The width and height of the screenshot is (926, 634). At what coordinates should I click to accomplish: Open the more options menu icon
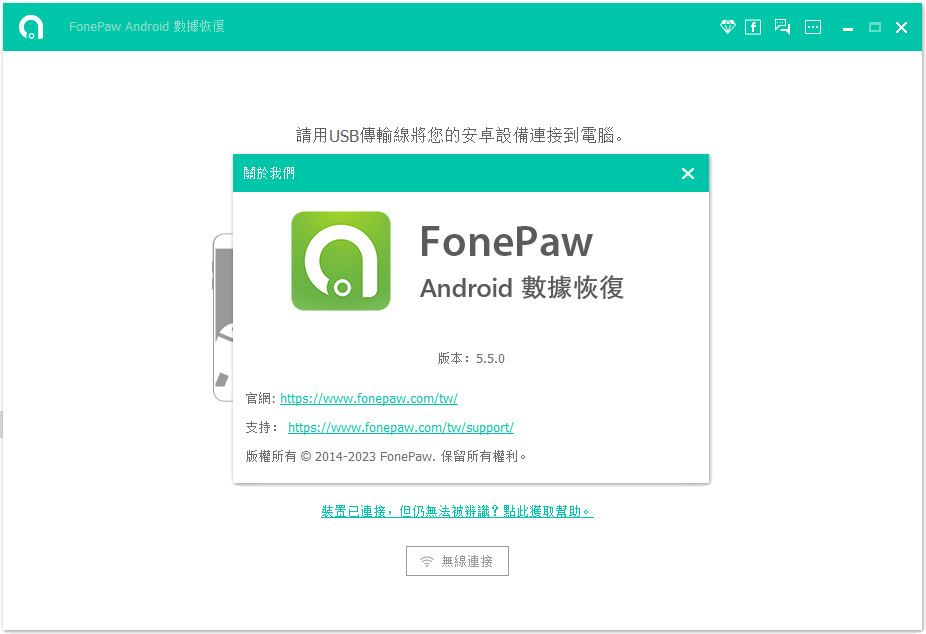click(813, 27)
